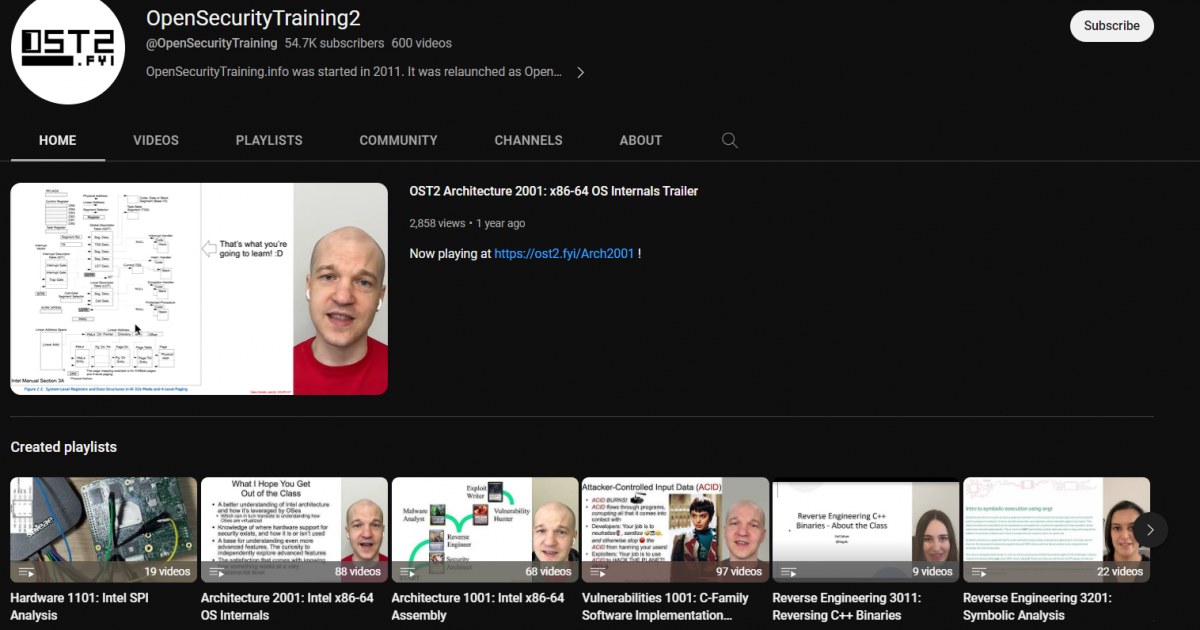
Task: Click playlist icon on Reverse Engineering 3011 thumbnail
Action: click(789, 572)
